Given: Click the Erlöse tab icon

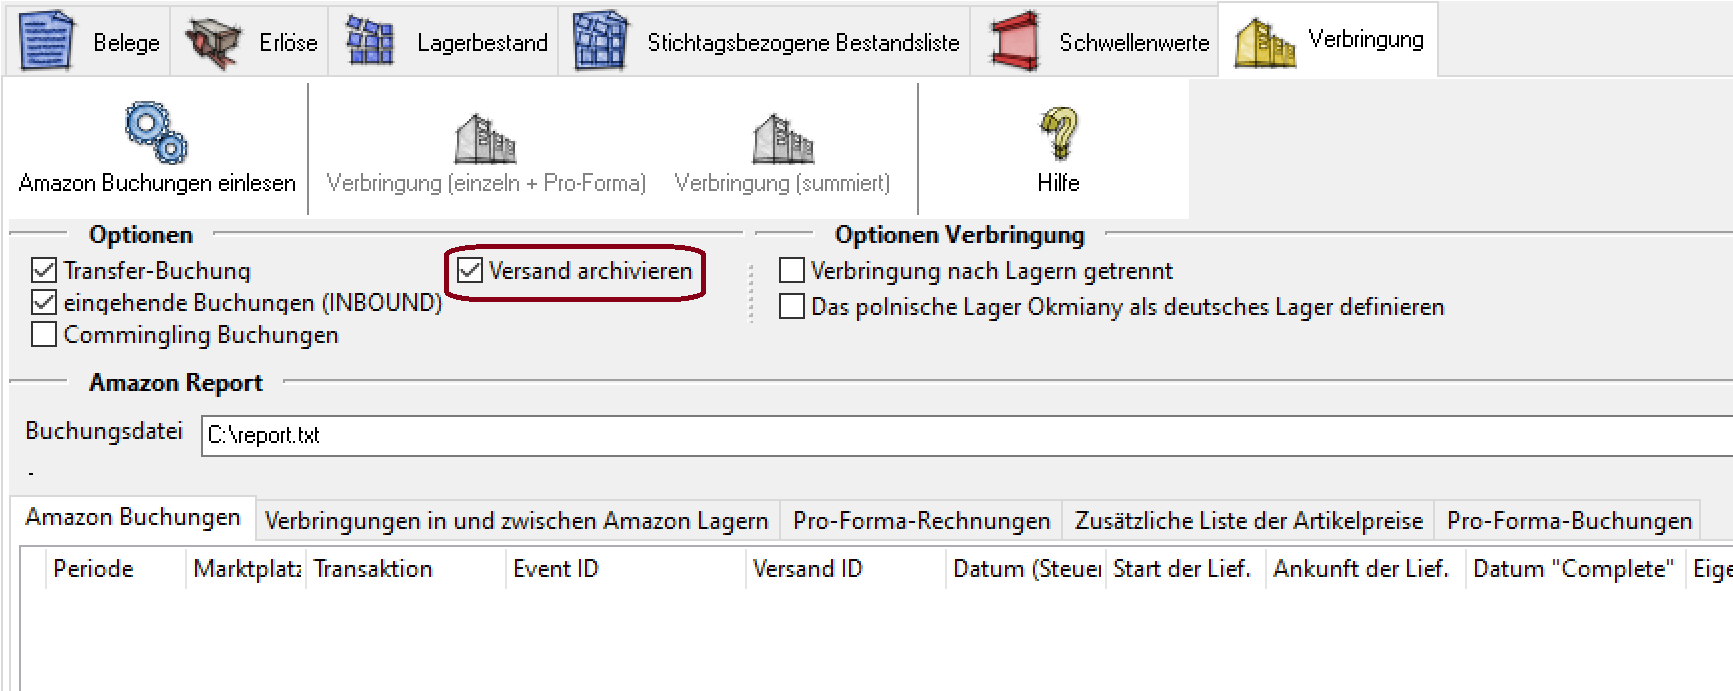Looking at the screenshot, I should 213,43.
